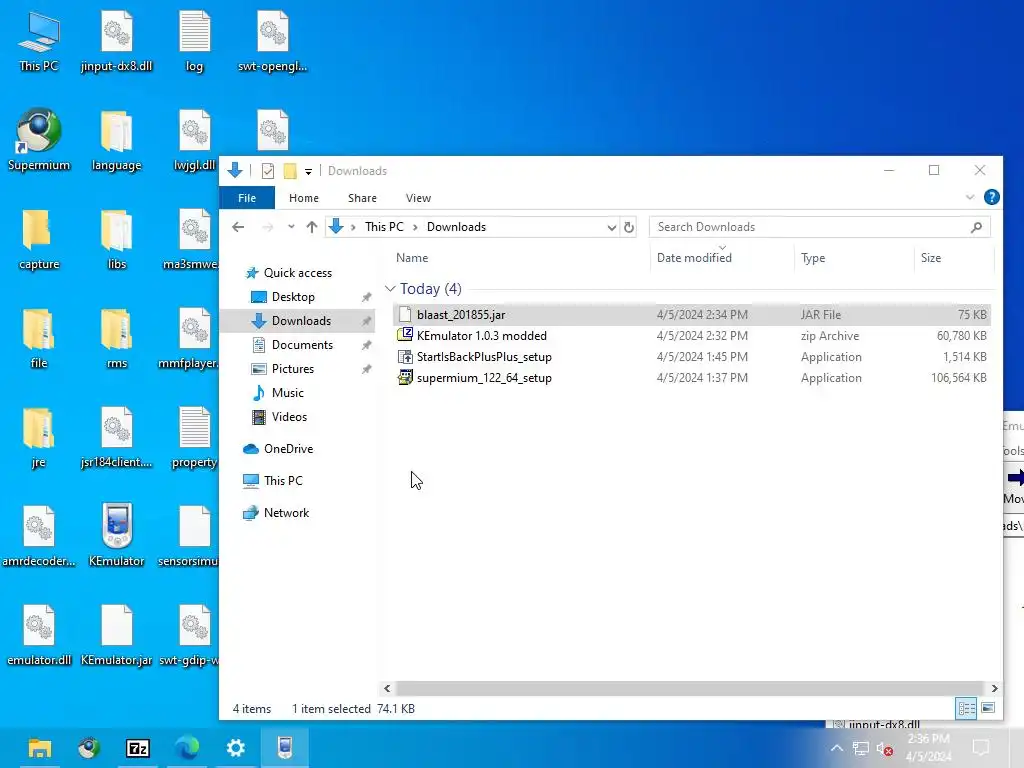Select This PC desktop icon
Viewport: 1024px width, 768px height.
39,41
